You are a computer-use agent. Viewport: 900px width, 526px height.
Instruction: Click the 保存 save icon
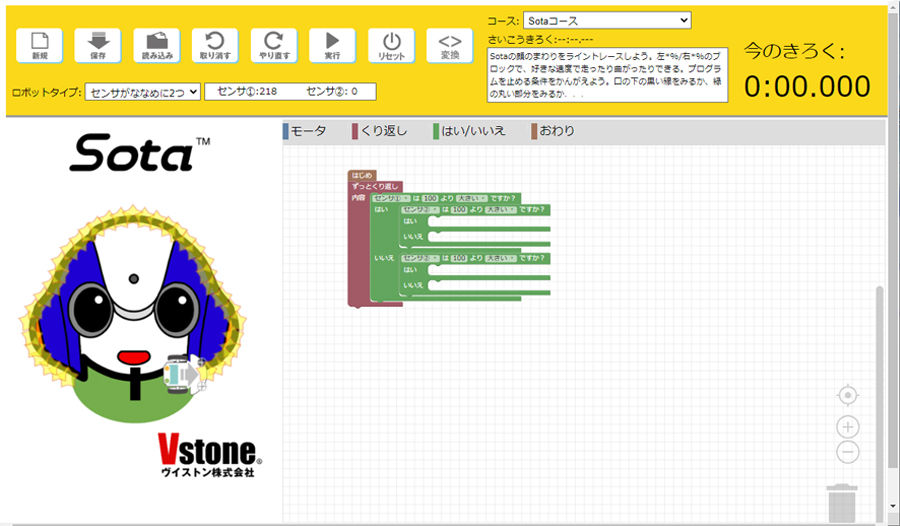[98, 45]
